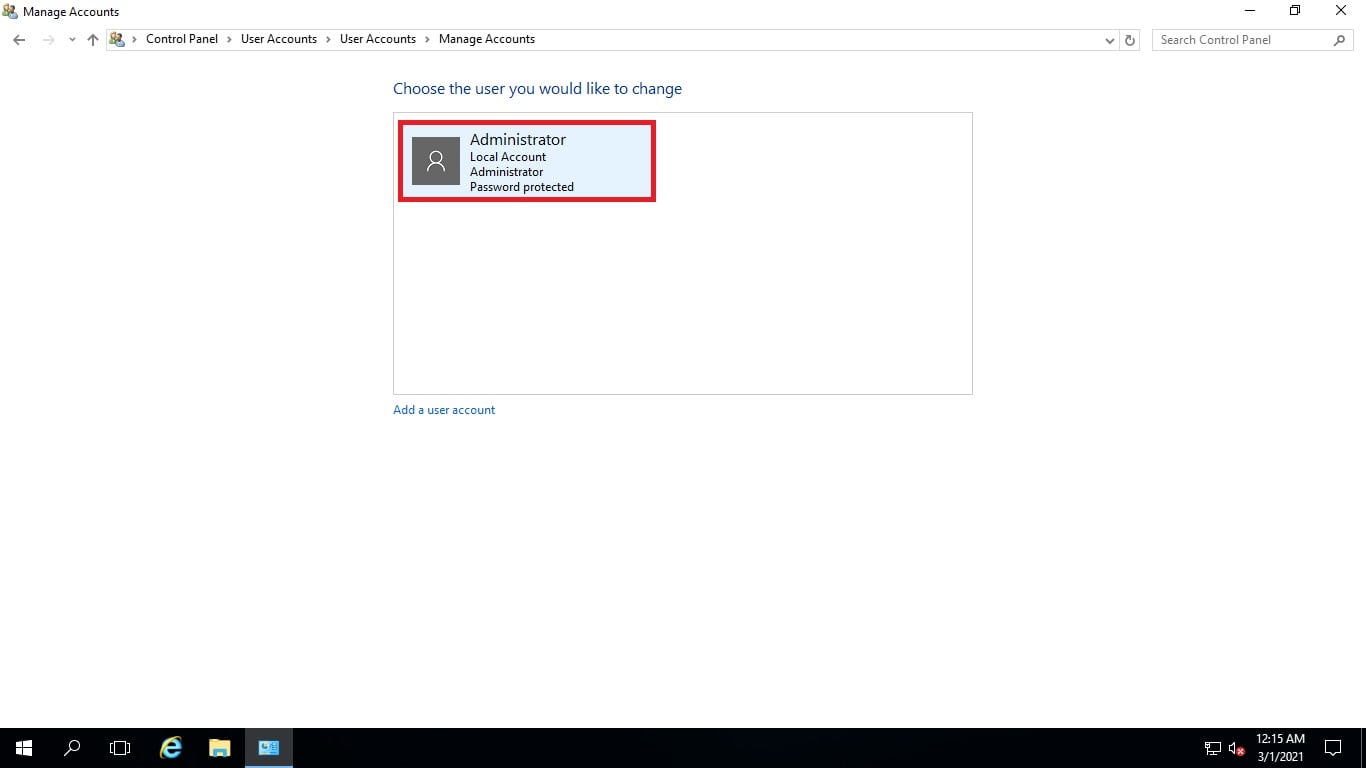Viewport: 1366px width, 768px height.
Task: Expand chevron after Control Panel breadcrumb
Action: [x=229, y=39]
